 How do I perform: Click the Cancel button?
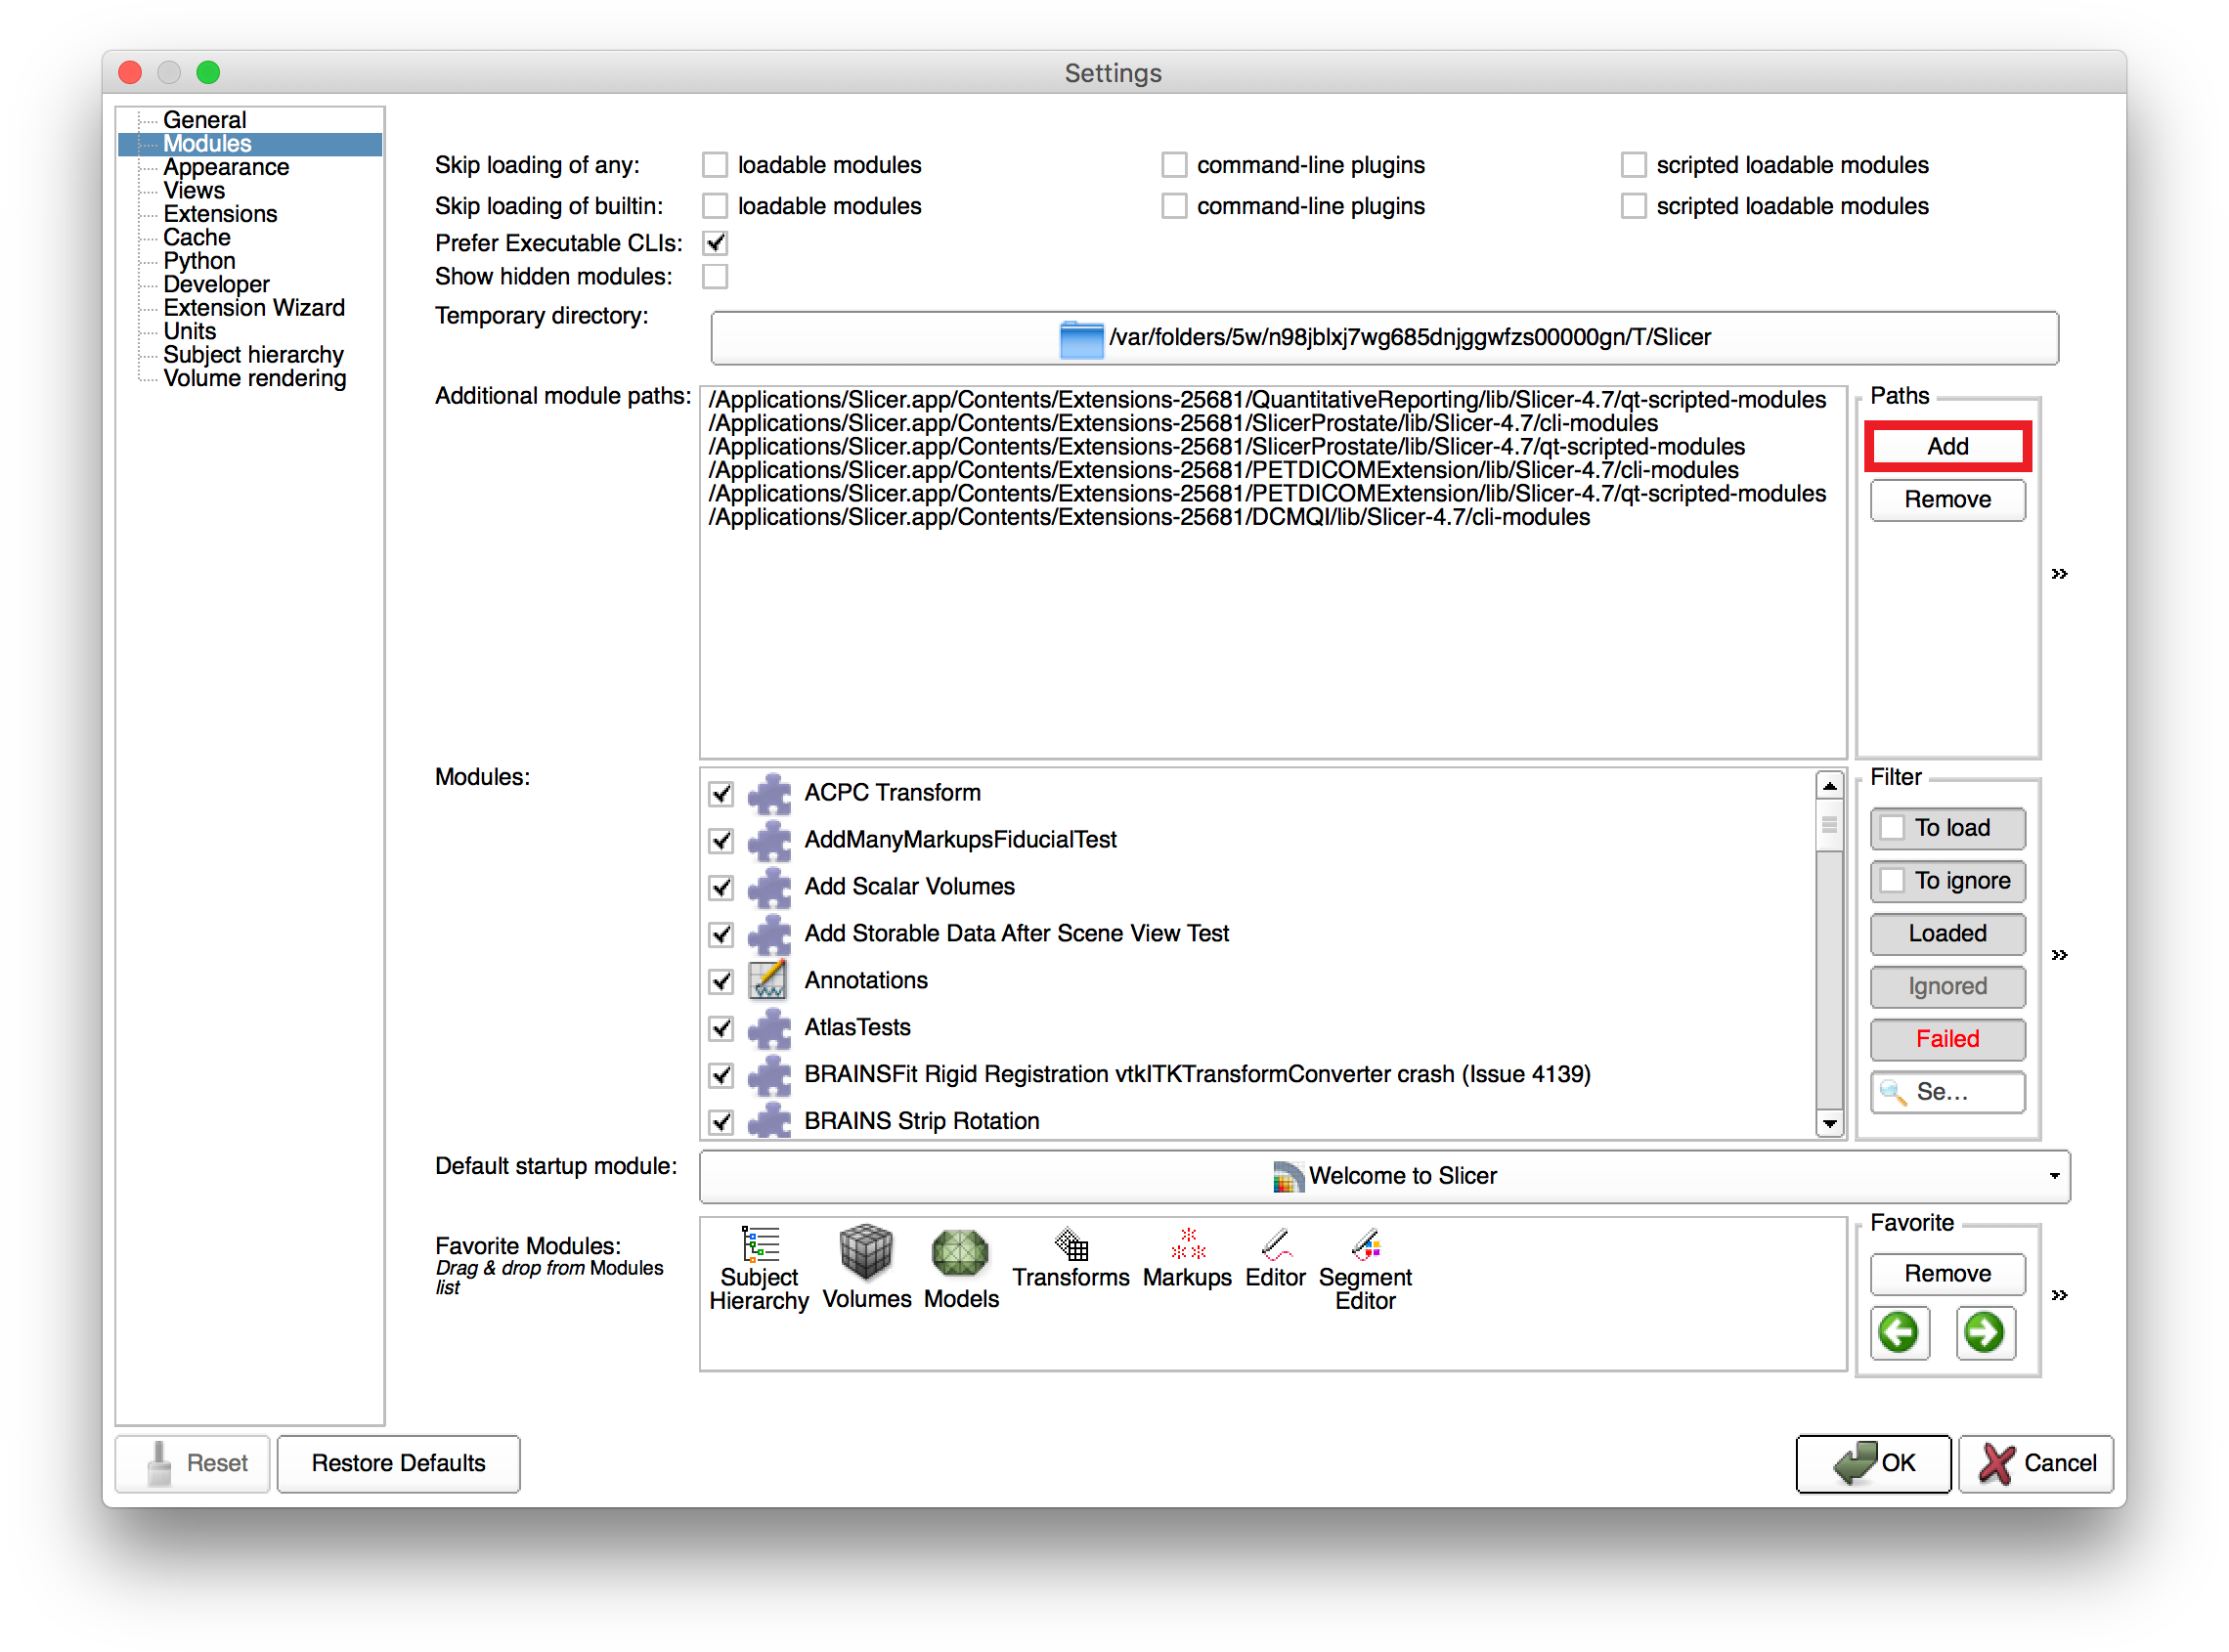coord(2035,1464)
